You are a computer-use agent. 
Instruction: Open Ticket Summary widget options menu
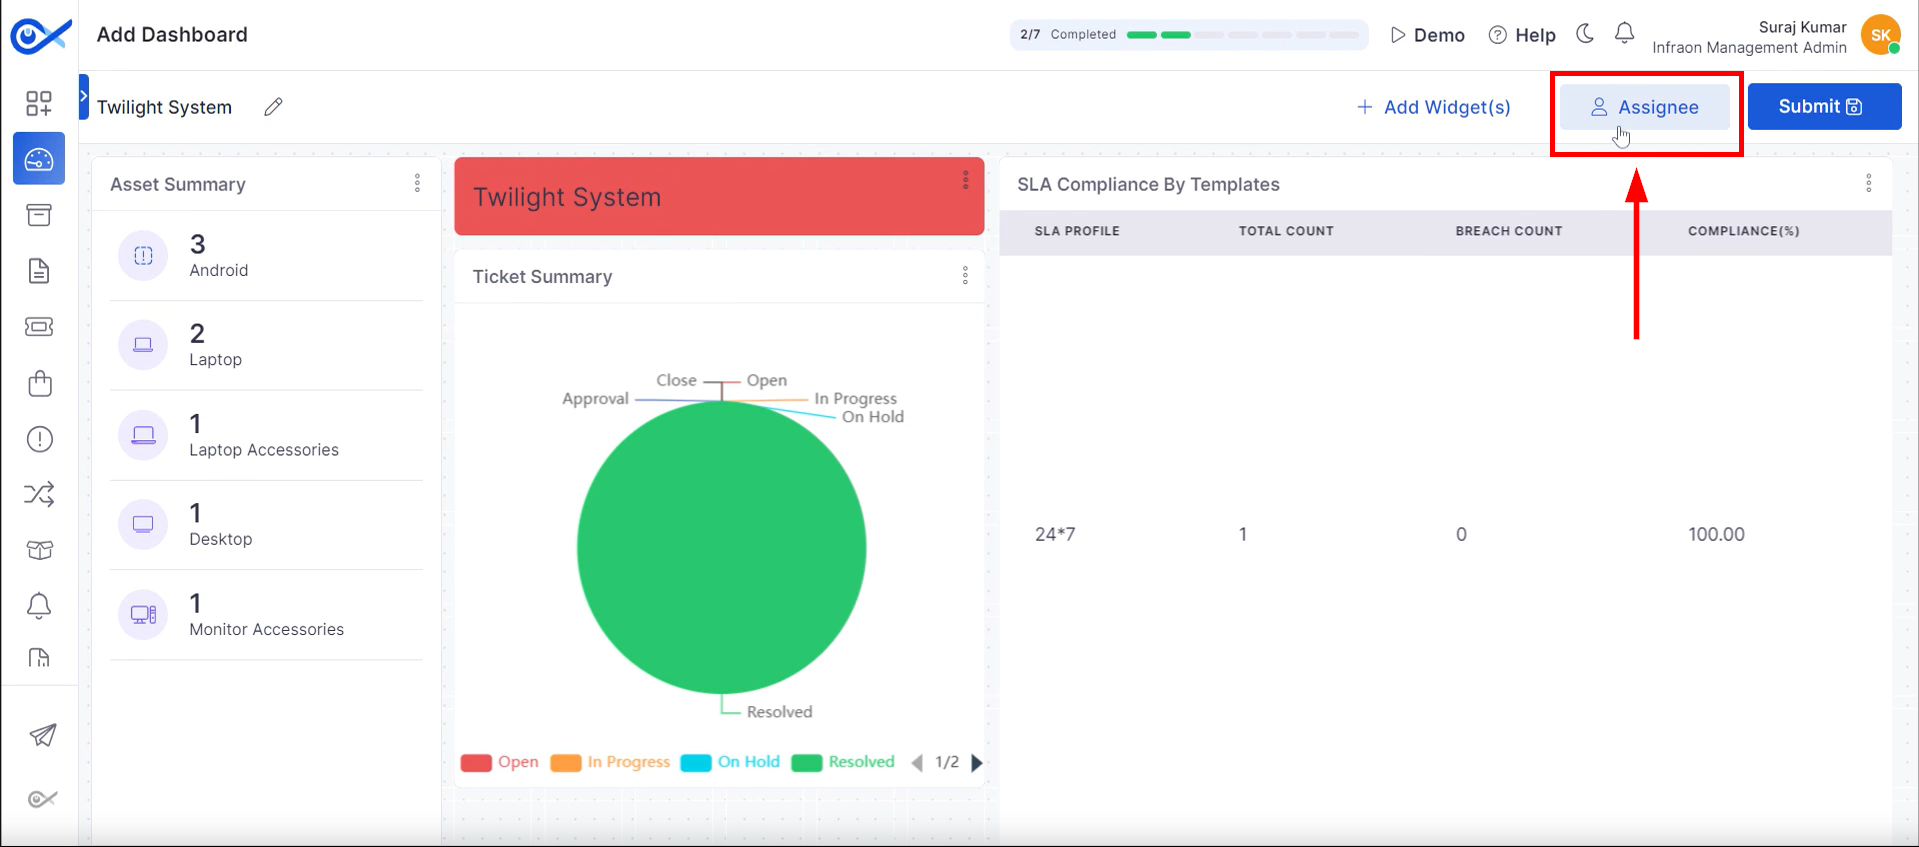[965, 275]
